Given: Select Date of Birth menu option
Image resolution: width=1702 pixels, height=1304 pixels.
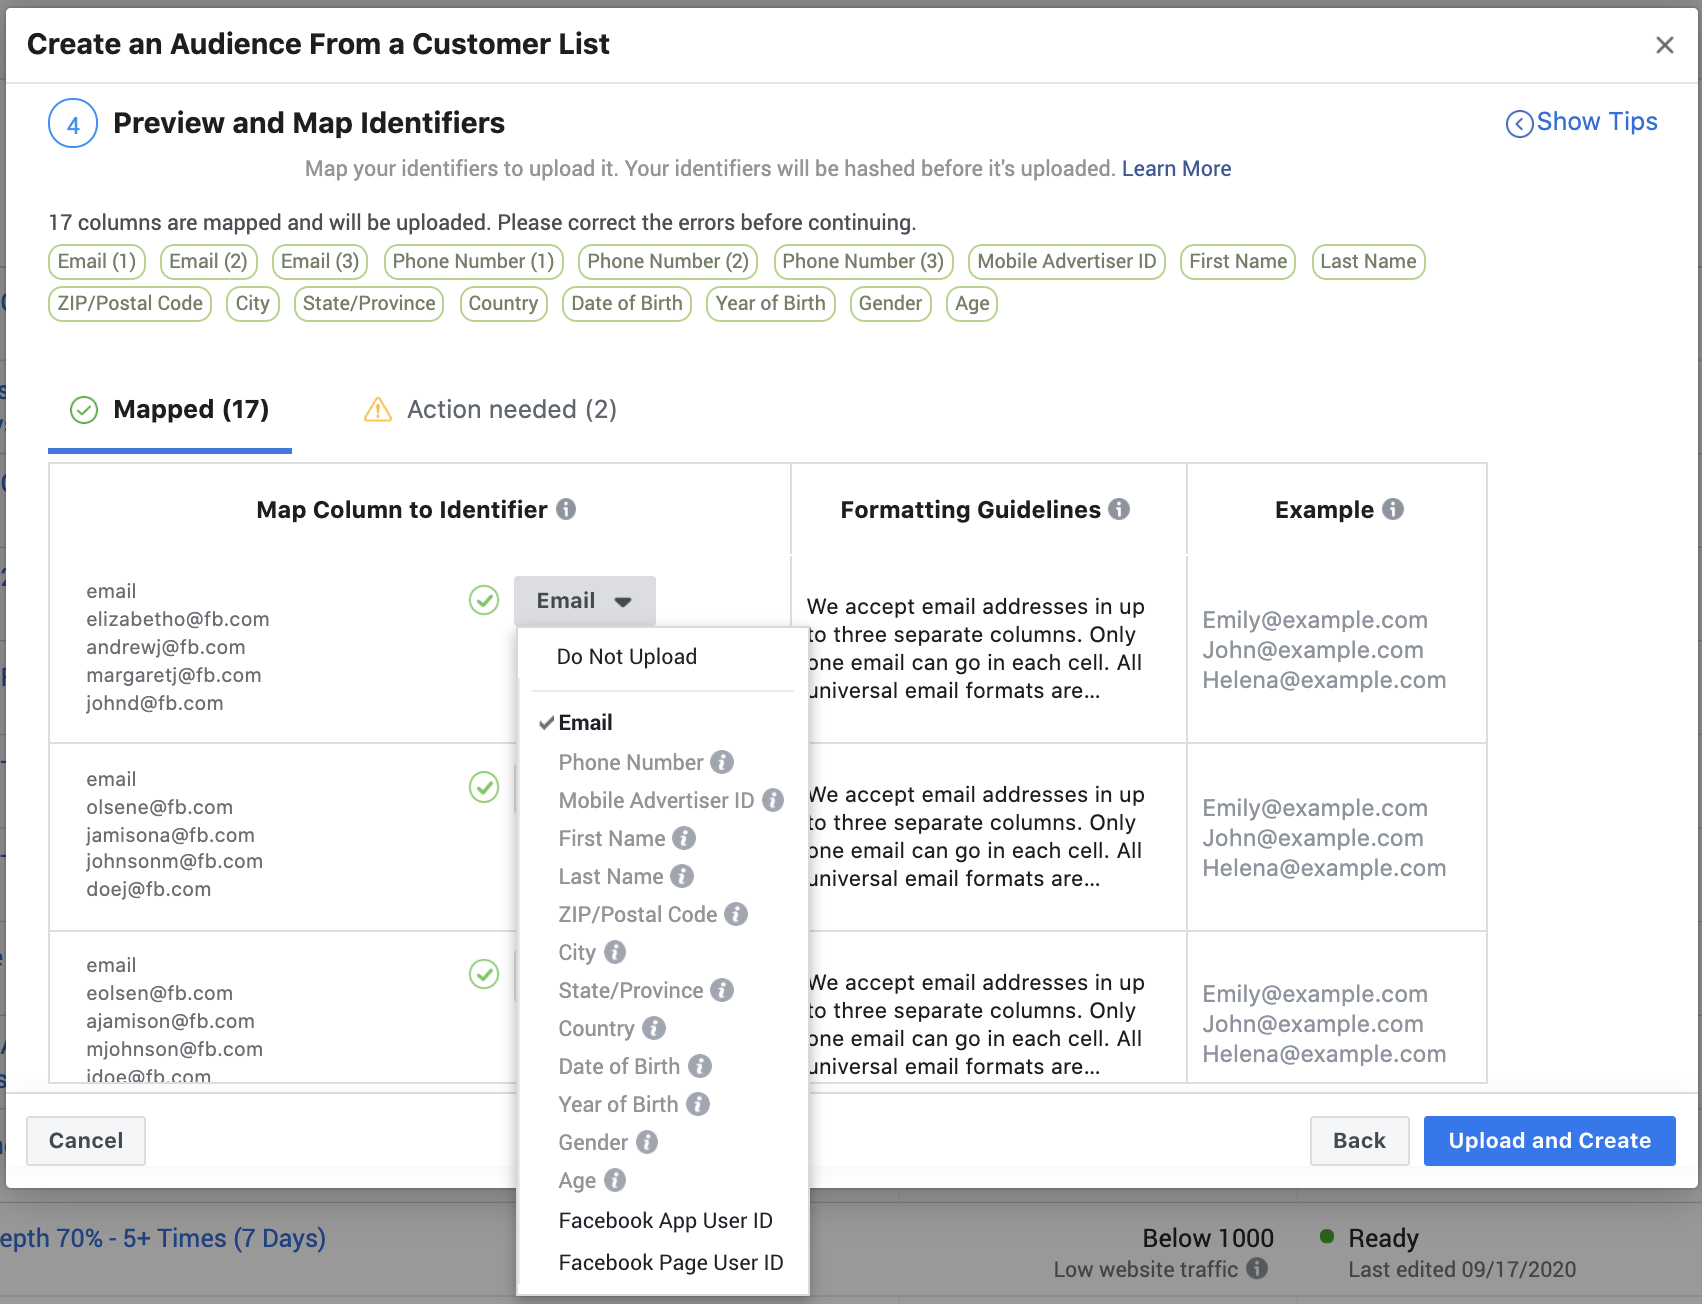Looking at the screenshot, I should (620, 1066).
